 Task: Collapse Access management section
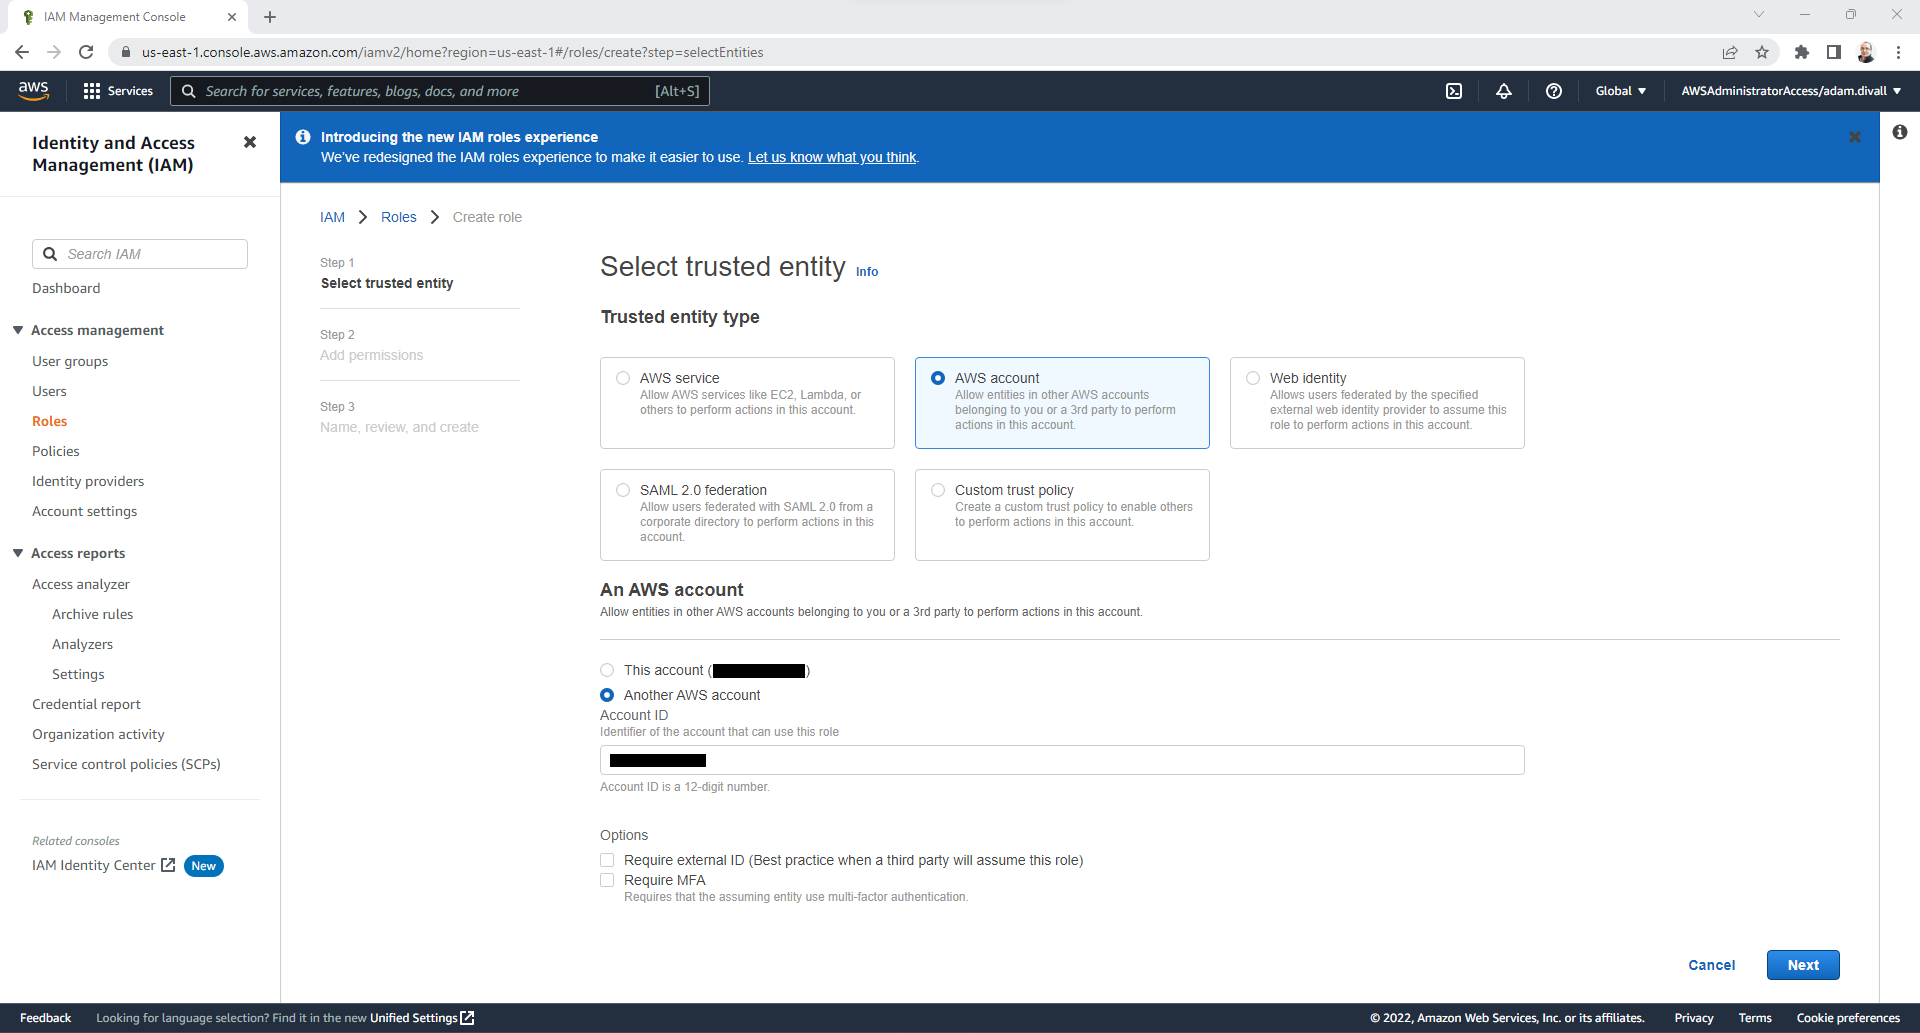click(18, 330)
